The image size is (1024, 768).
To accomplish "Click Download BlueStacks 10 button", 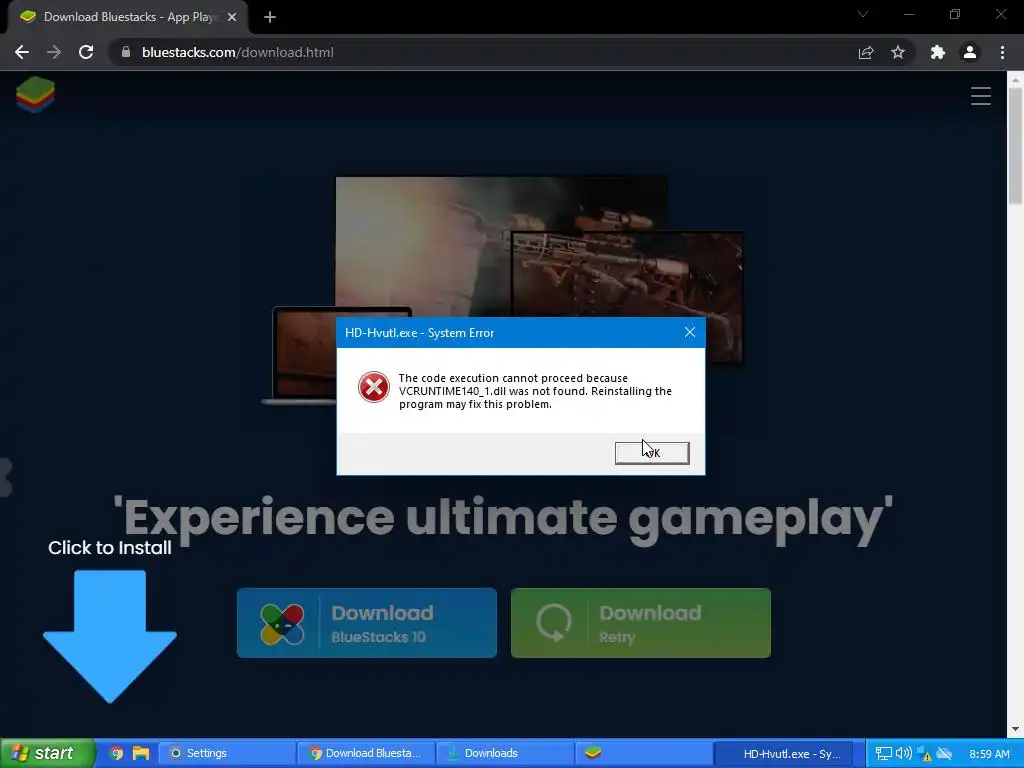I will (366, 623).
